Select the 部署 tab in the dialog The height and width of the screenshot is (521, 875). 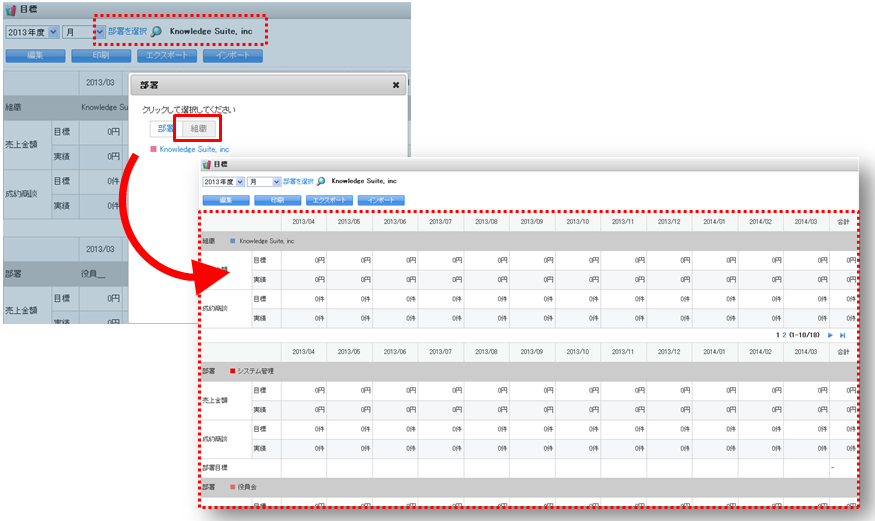(x=164, y=129)
